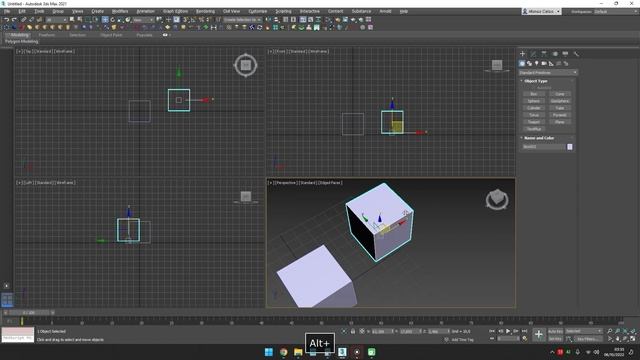The image size is (640, 360).
Task: Click the Pan View hand icon
Action: coord(618,339)
